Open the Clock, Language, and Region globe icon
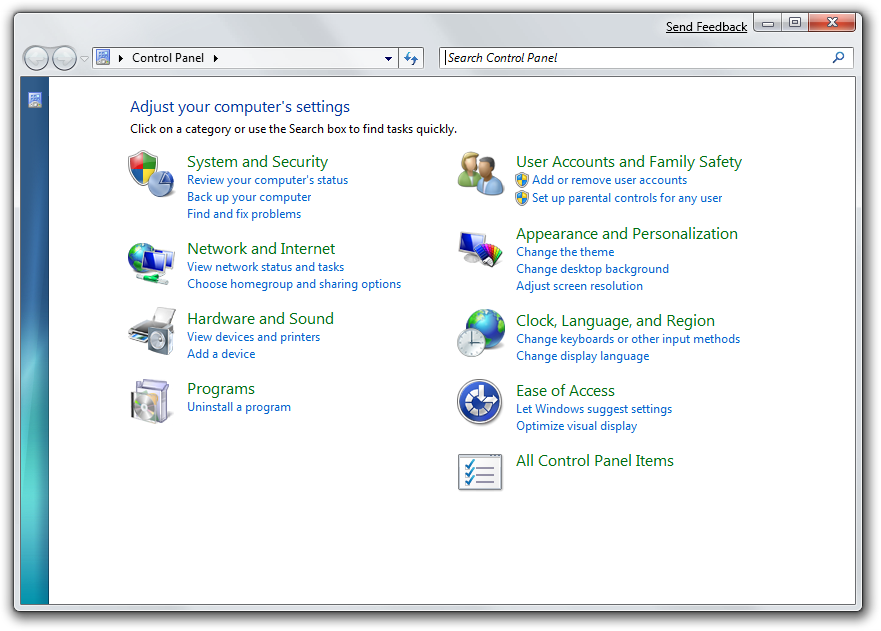The height and width of the screenshot is (631, 881). click(x=480, y=333)
